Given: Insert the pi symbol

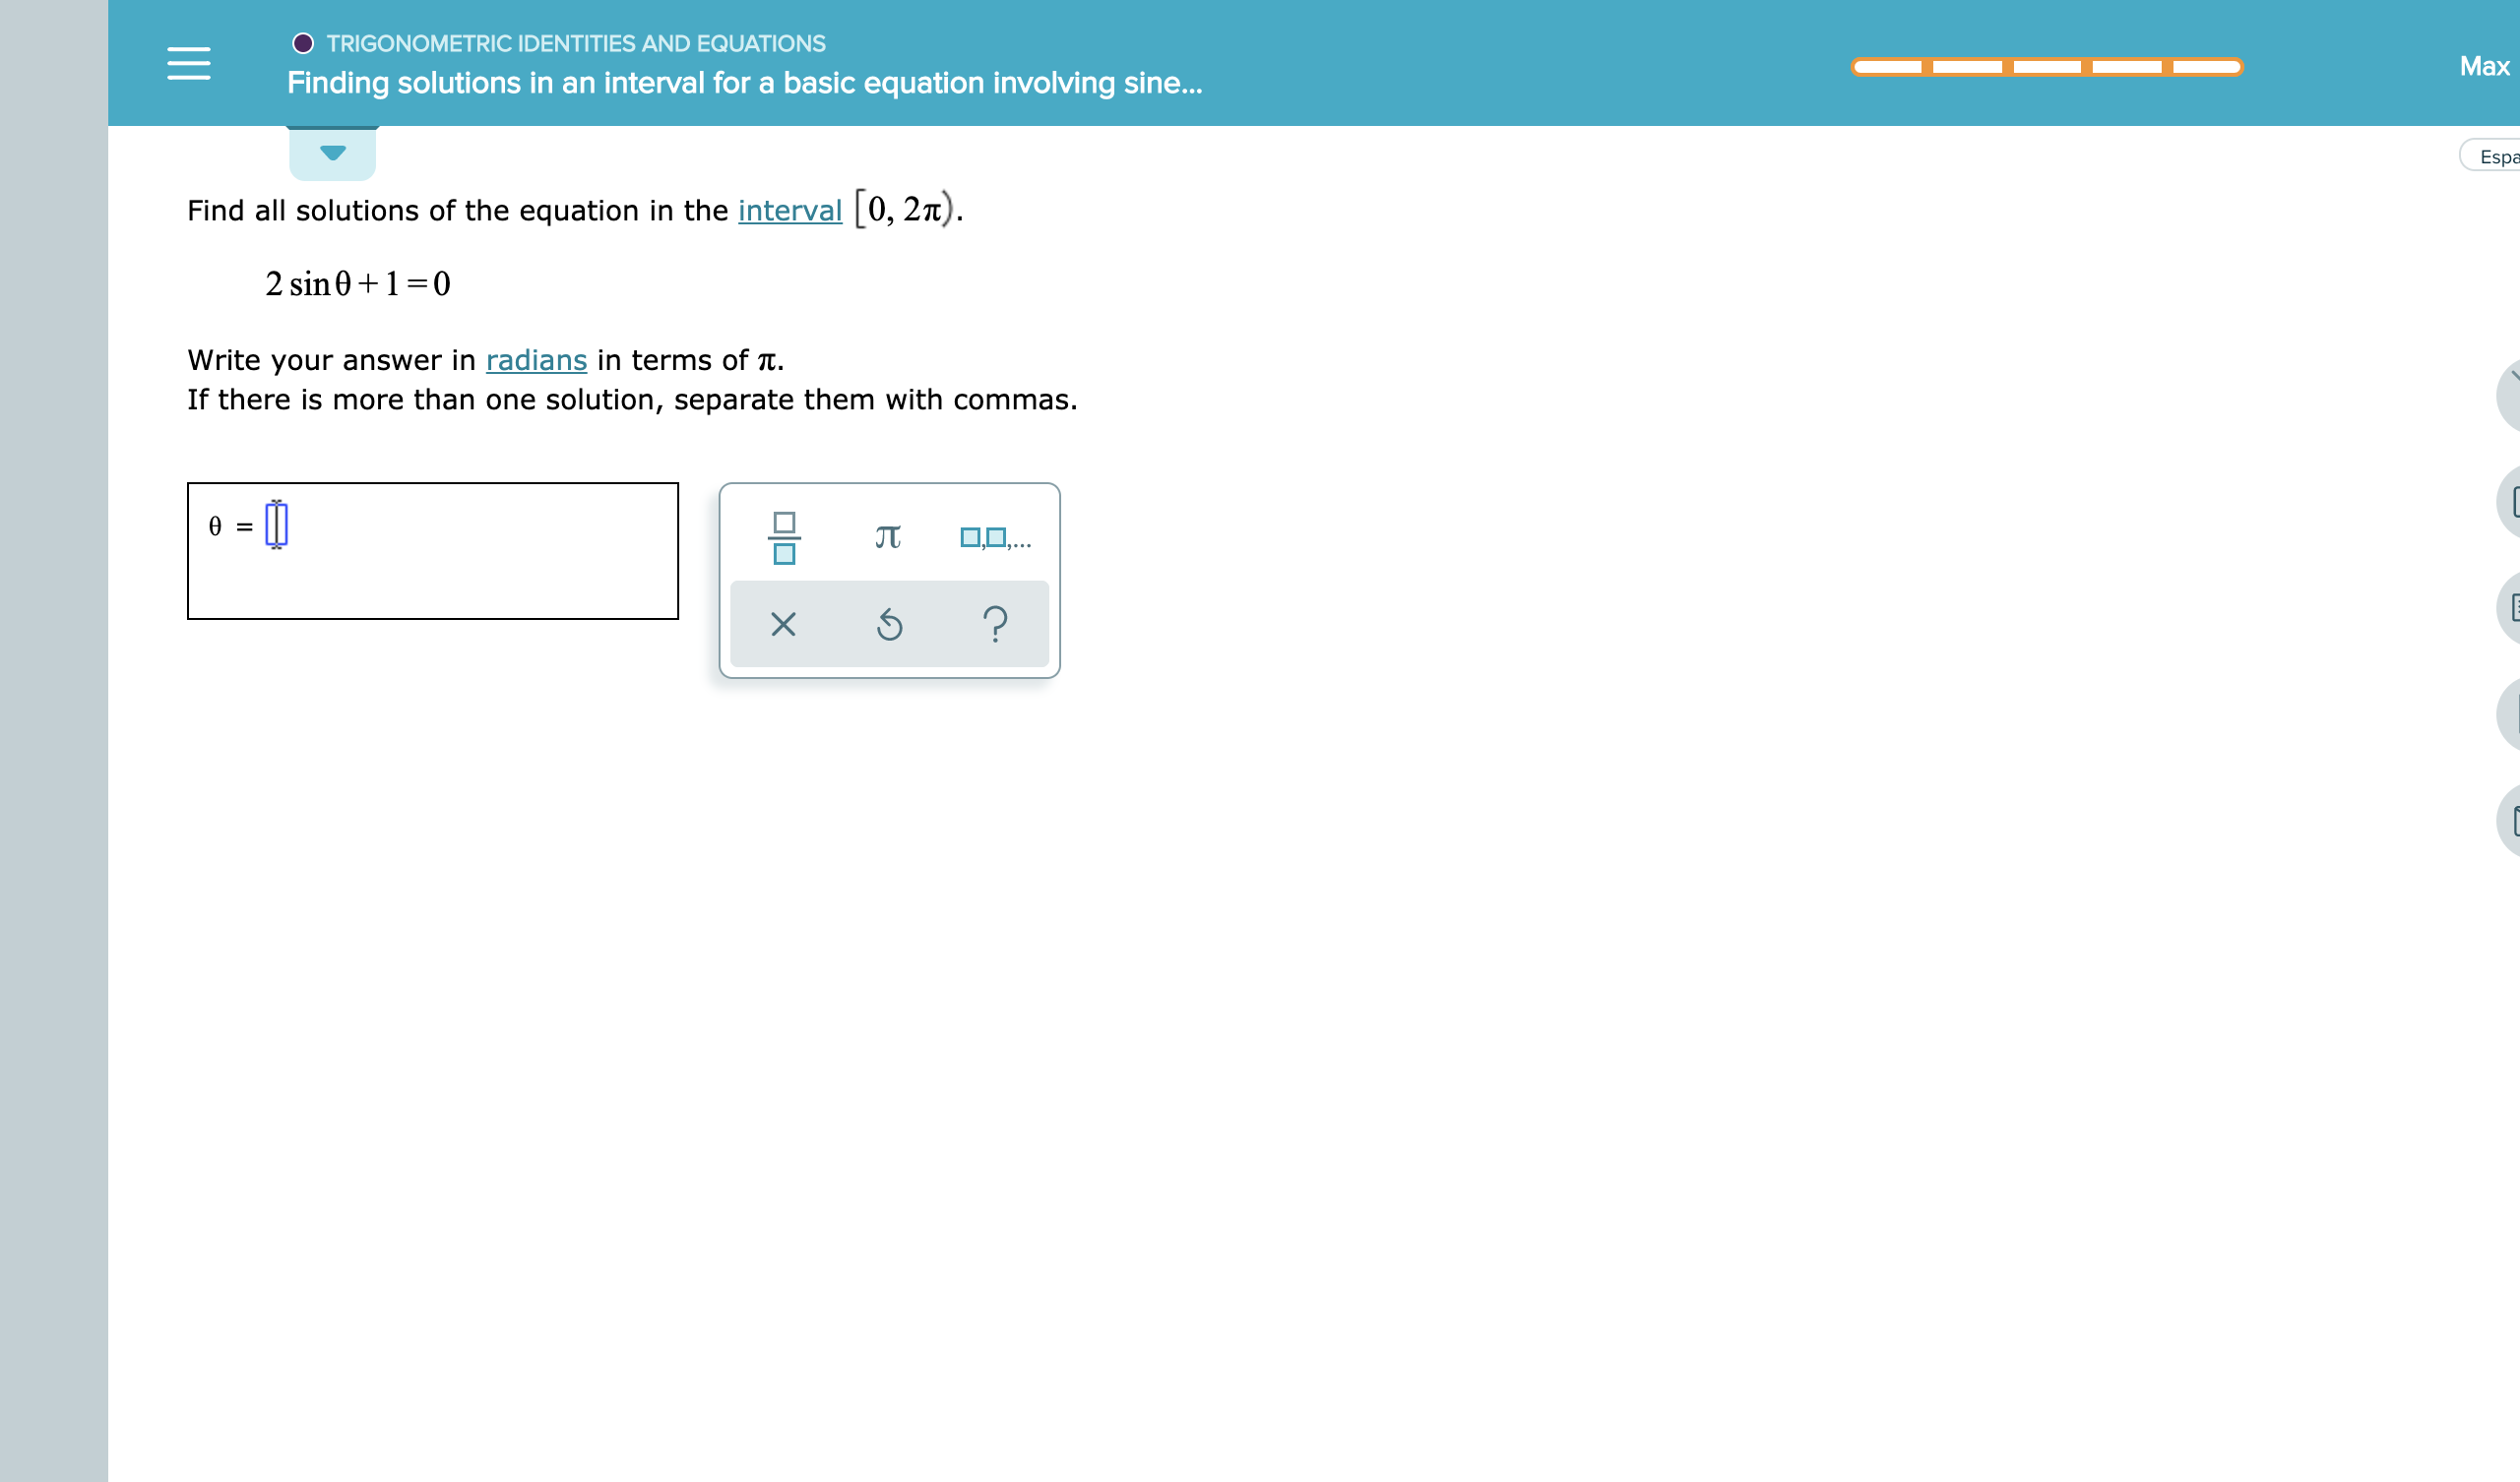Looking at the screenshot, I should 888,538.
